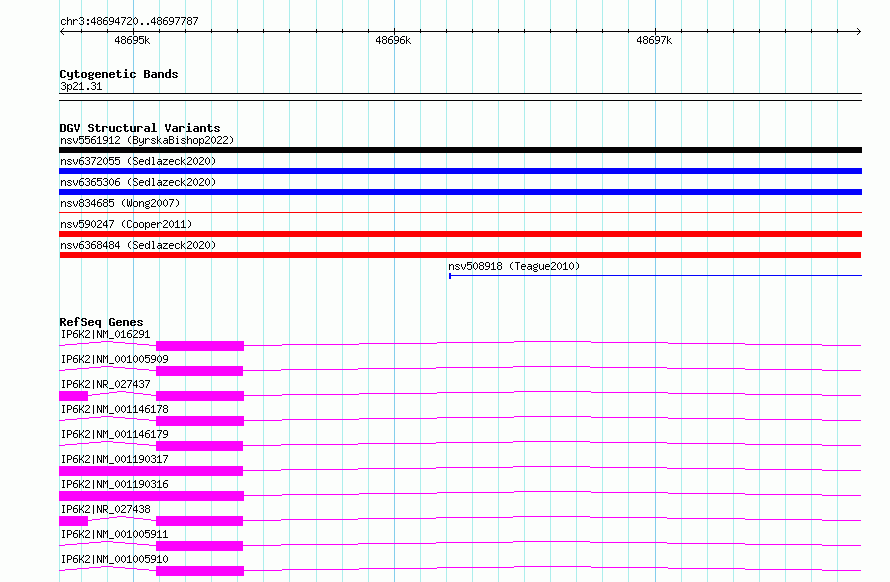
Task: Click label nsv508918 (Teague2010)
Action: pyautogui.click(x=514, y=266)
